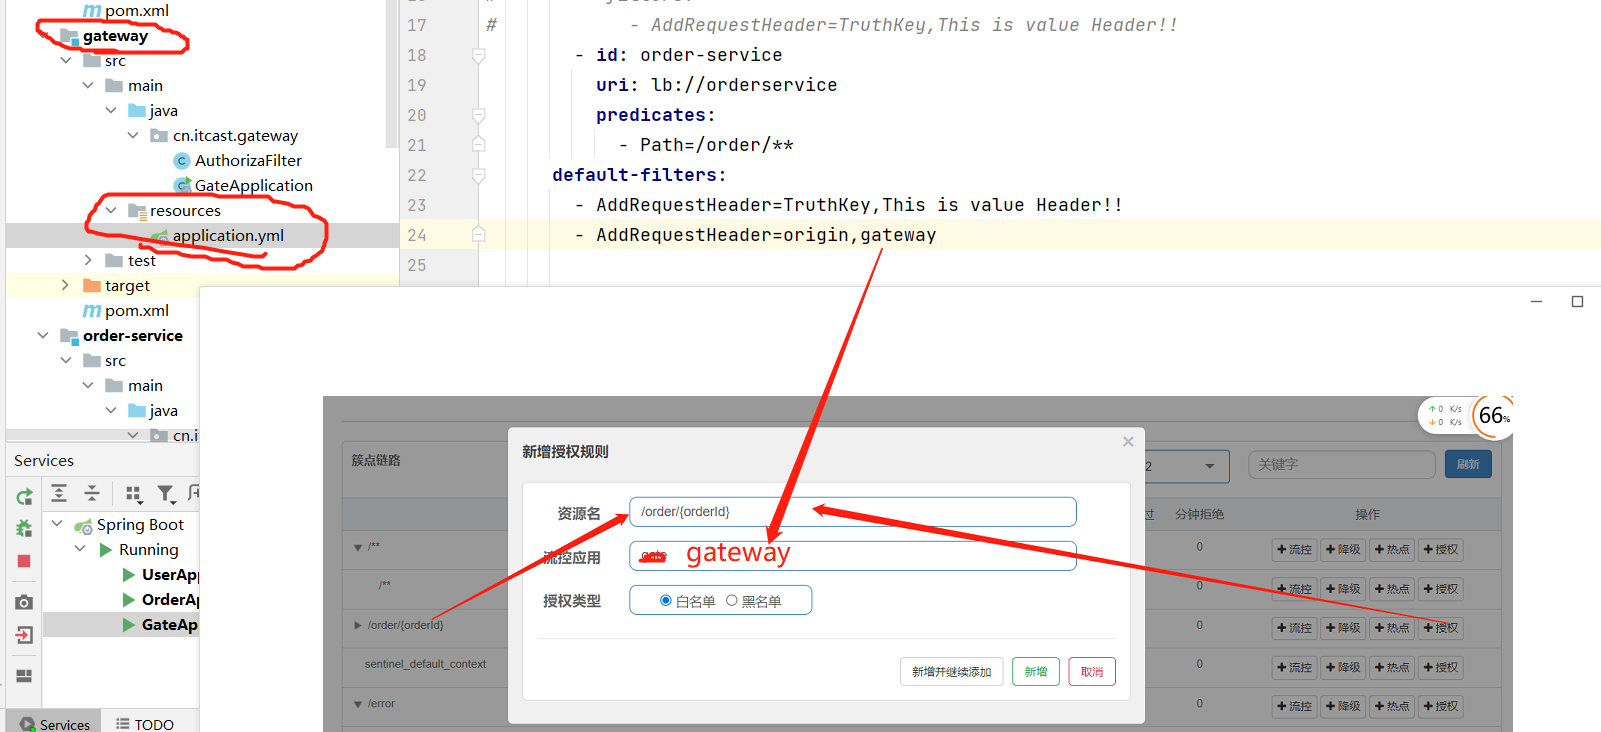
Task: Click the application.yml file icon
Action: (x=159, y=236)
